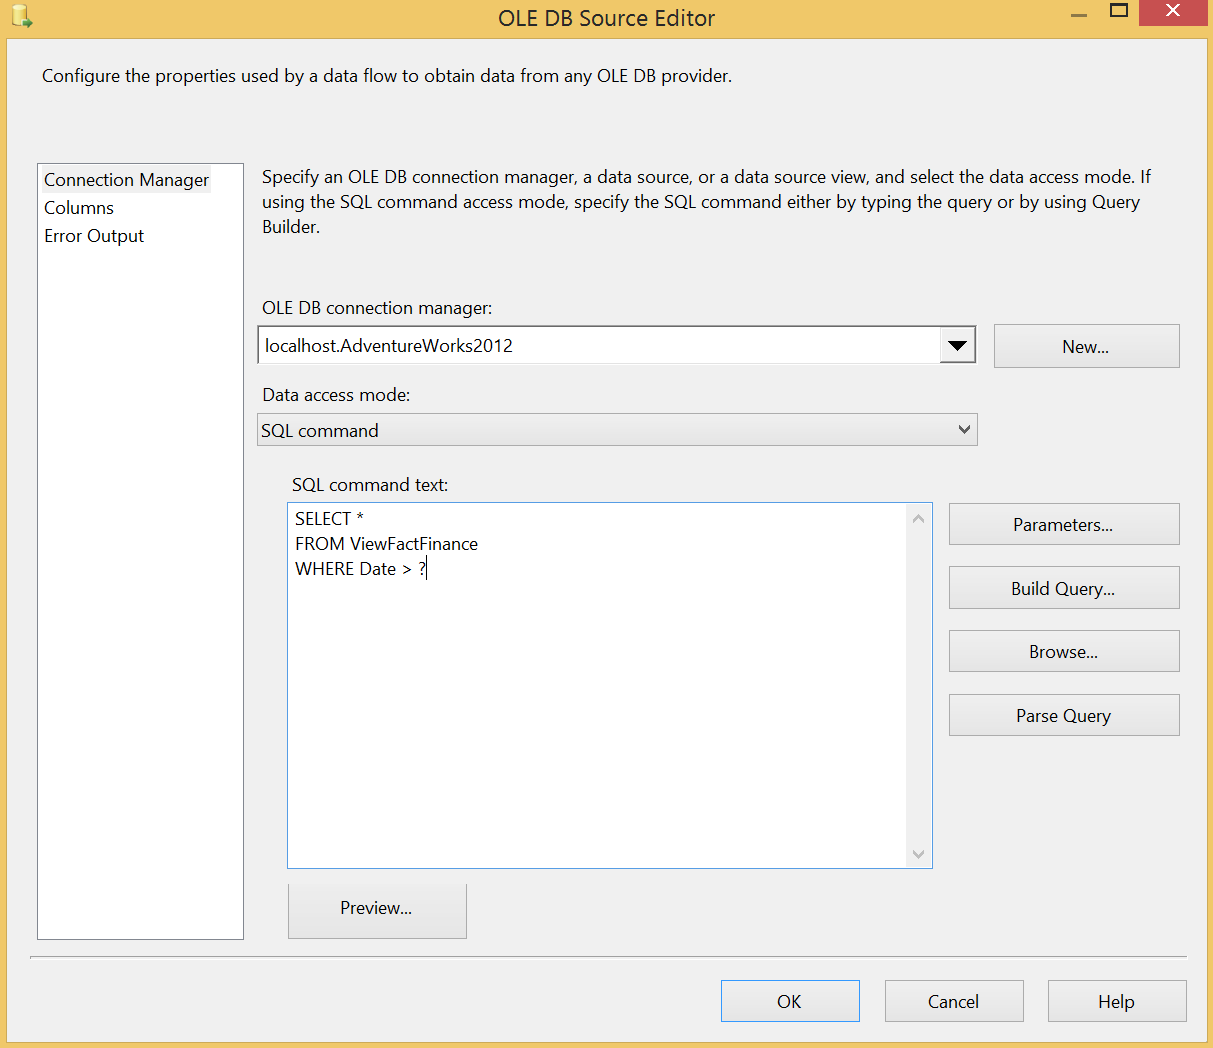The width and height of the screenshot is (1213, 1048).
Task: Open the Parameters... dialog
Action: click(x=1063, y=525)
